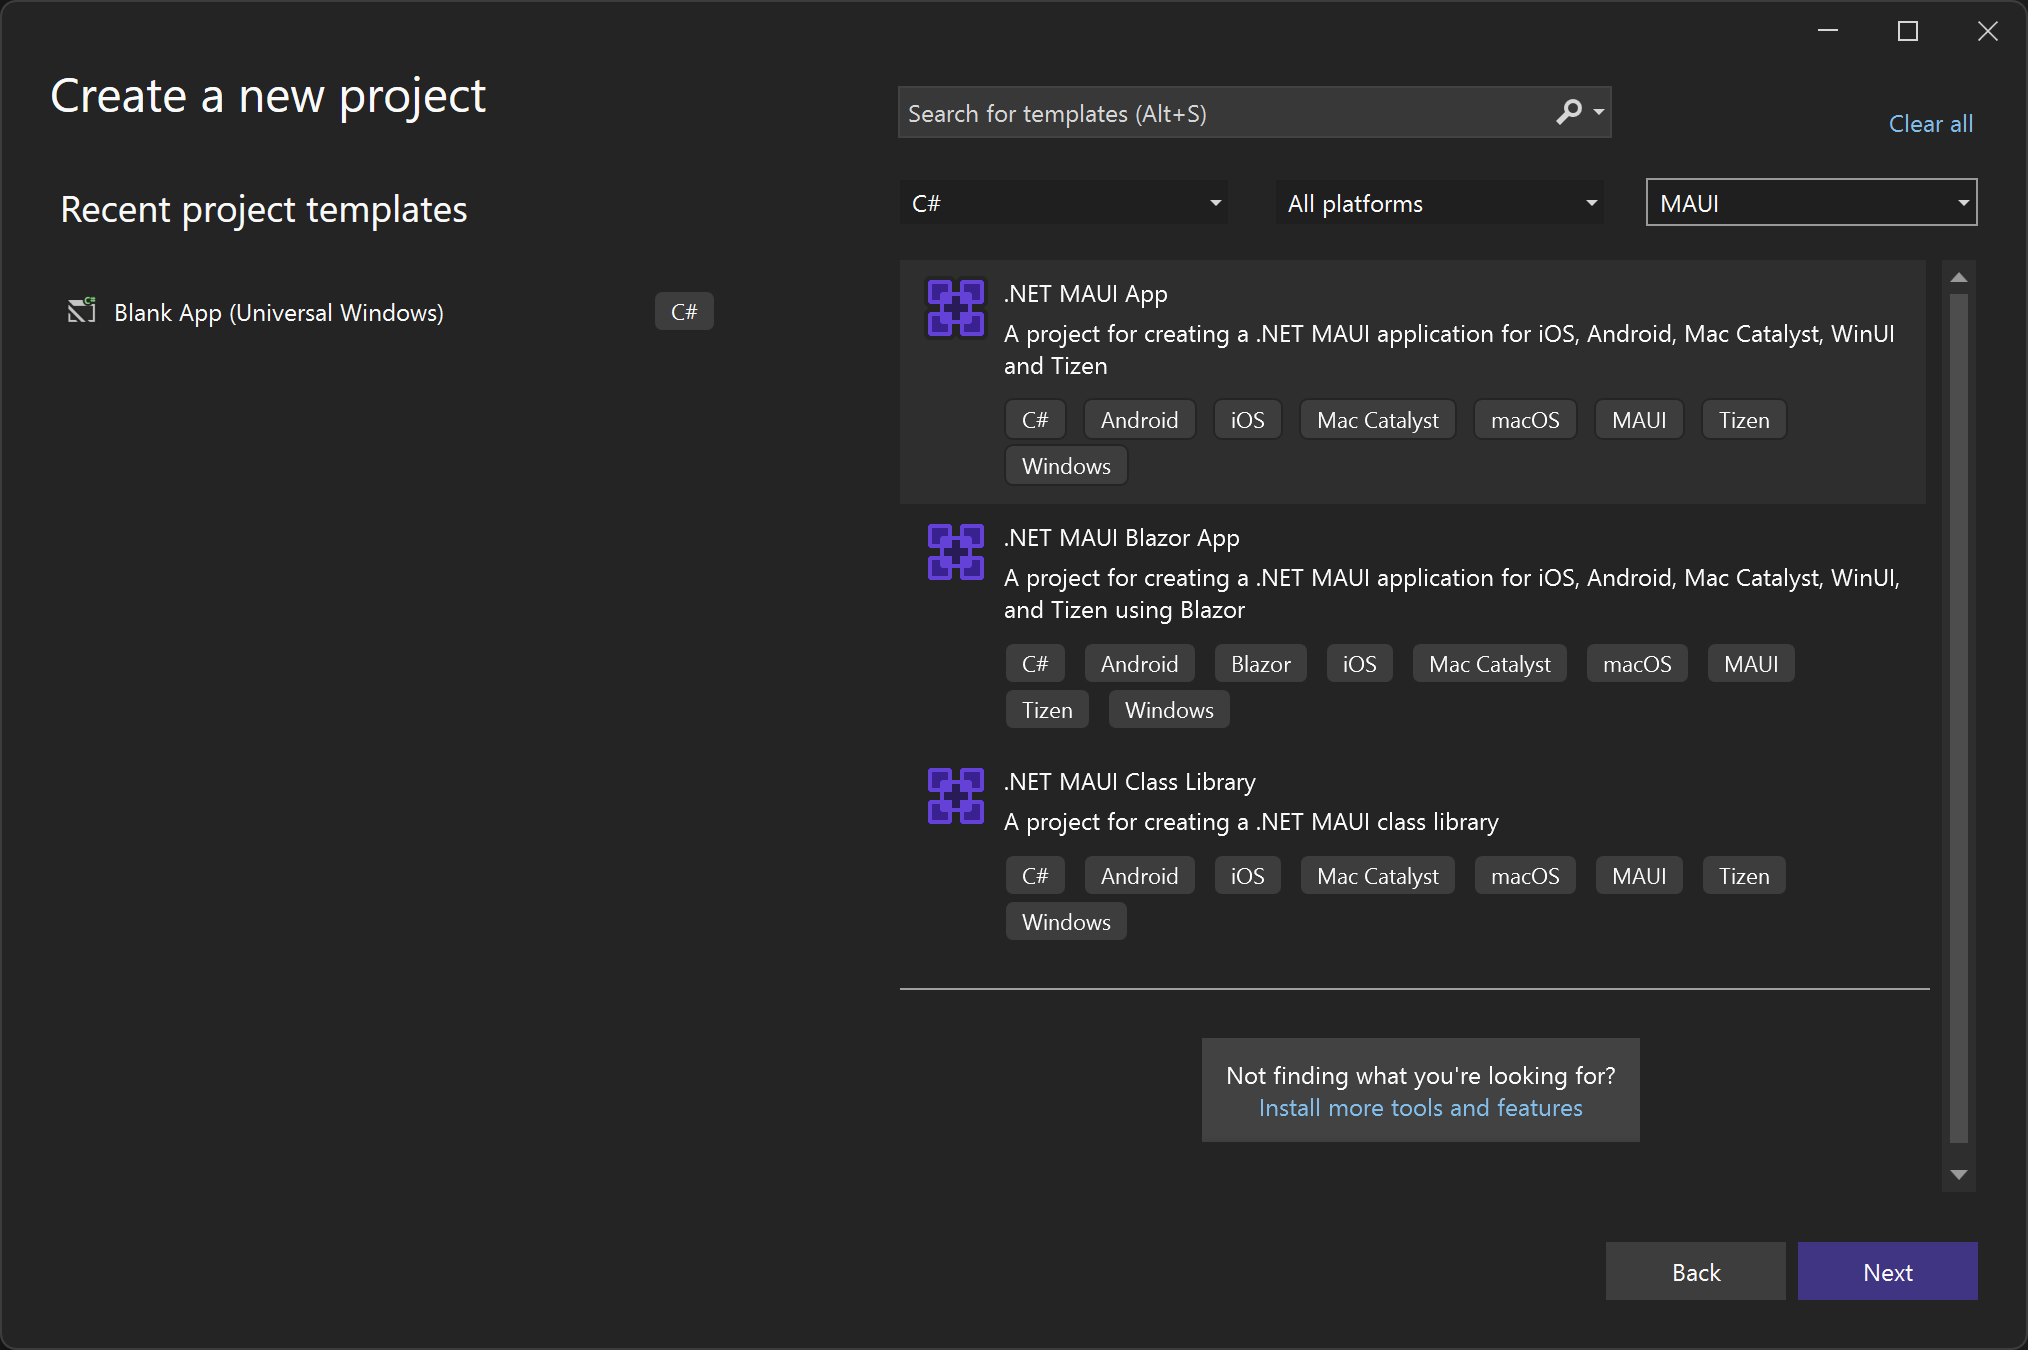Open the language filter dropdown showing C#
Screen dimensions: 2028x1350
1063,202
